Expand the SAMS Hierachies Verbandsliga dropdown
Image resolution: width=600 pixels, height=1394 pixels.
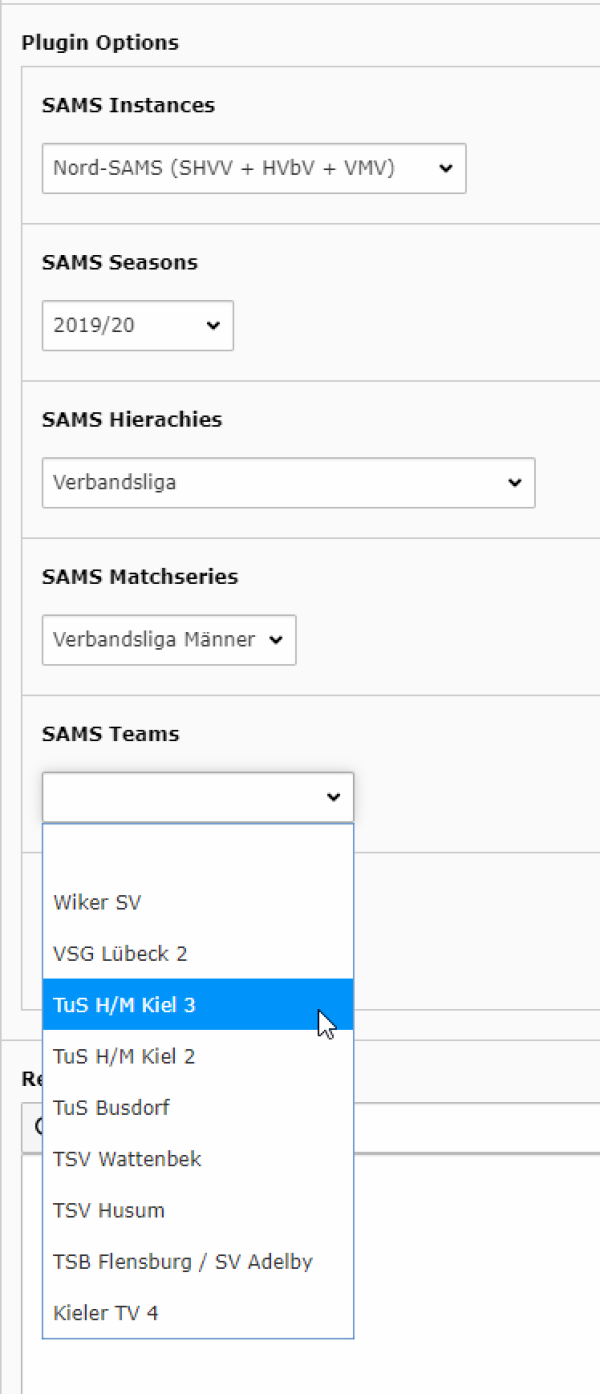(288, 483)
